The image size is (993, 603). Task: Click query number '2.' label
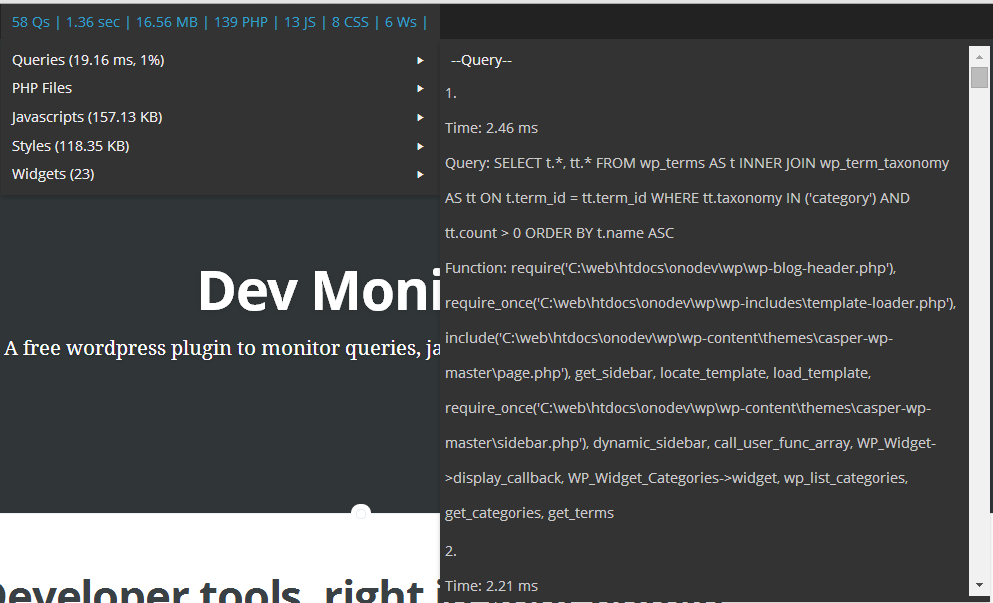(451, 551)
